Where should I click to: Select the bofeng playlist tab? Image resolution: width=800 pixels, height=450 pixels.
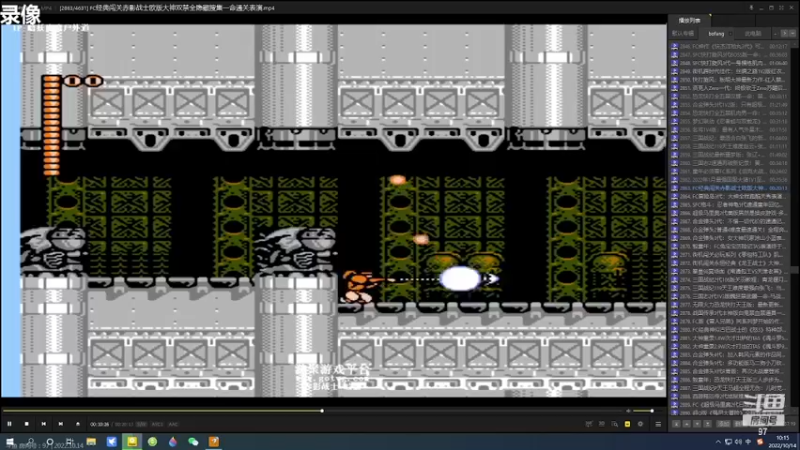(x=716, y=33)
